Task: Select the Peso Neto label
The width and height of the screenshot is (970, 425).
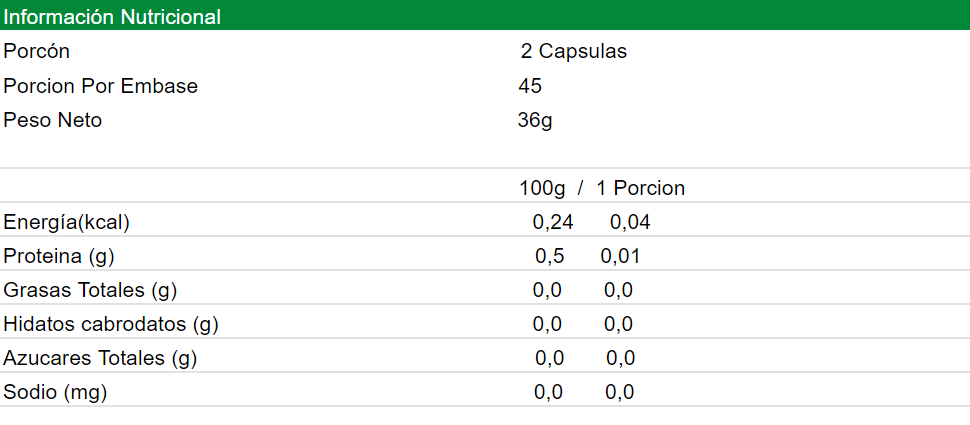Action: point(53,120)
